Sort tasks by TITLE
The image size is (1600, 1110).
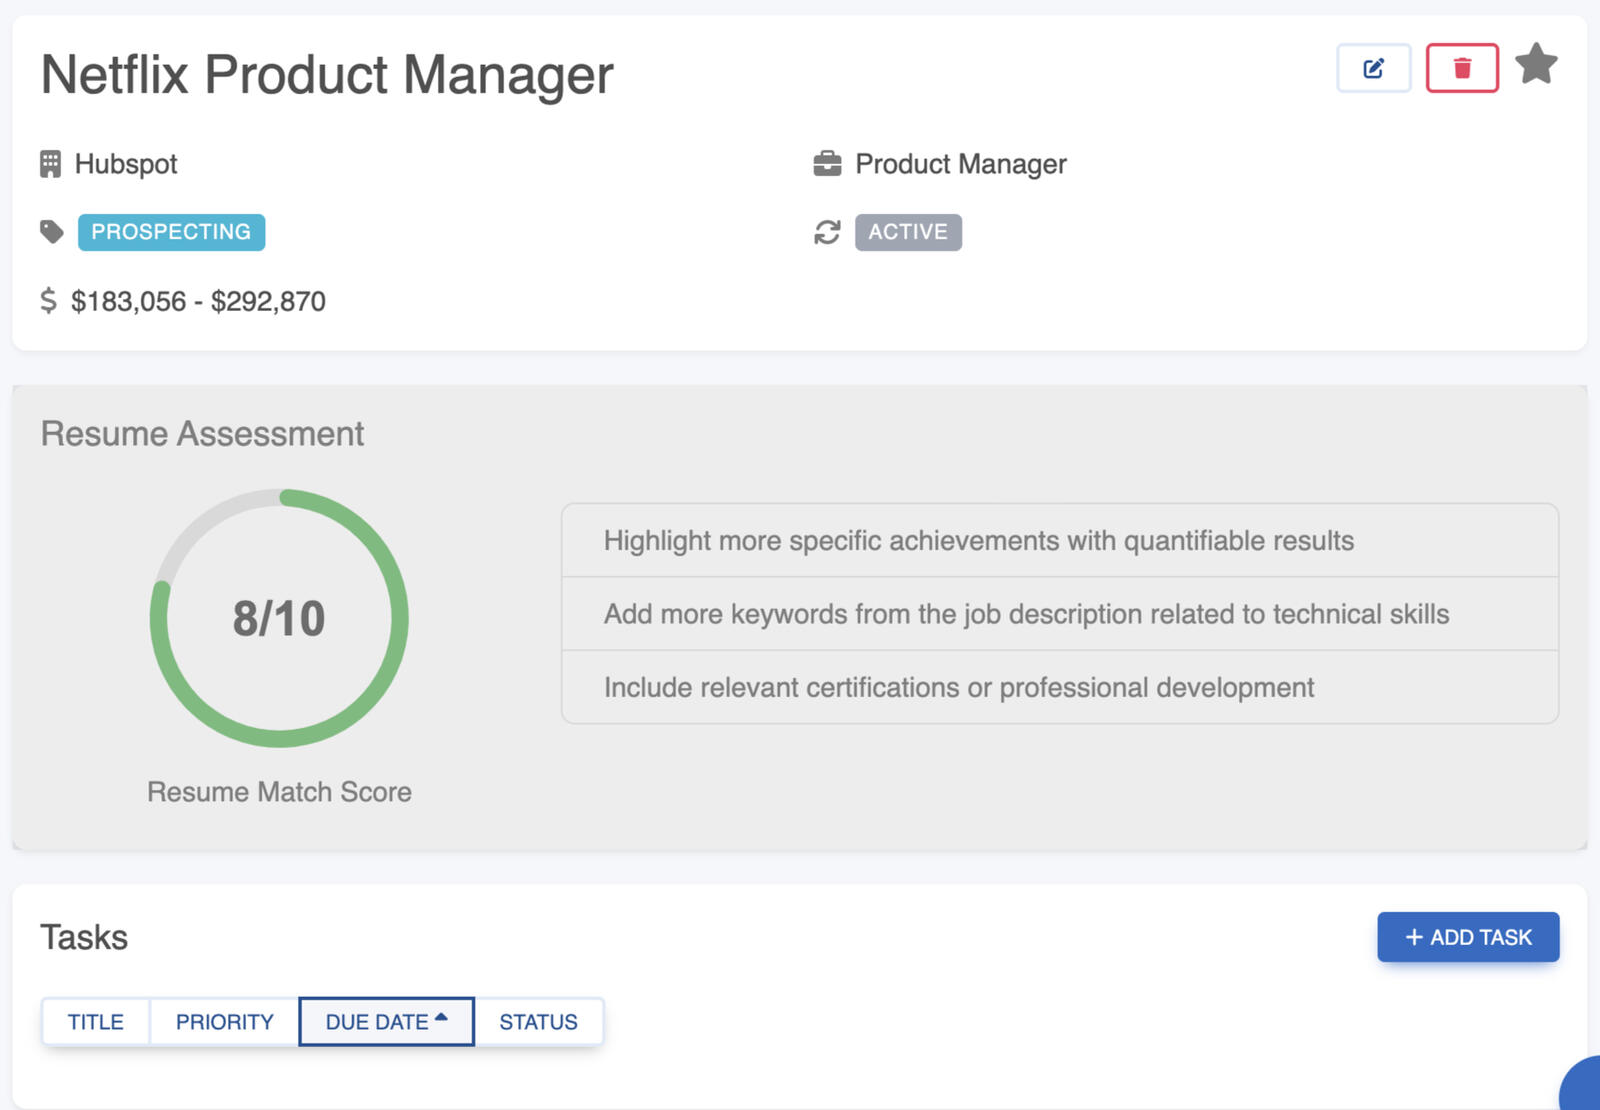(96, 1022)
